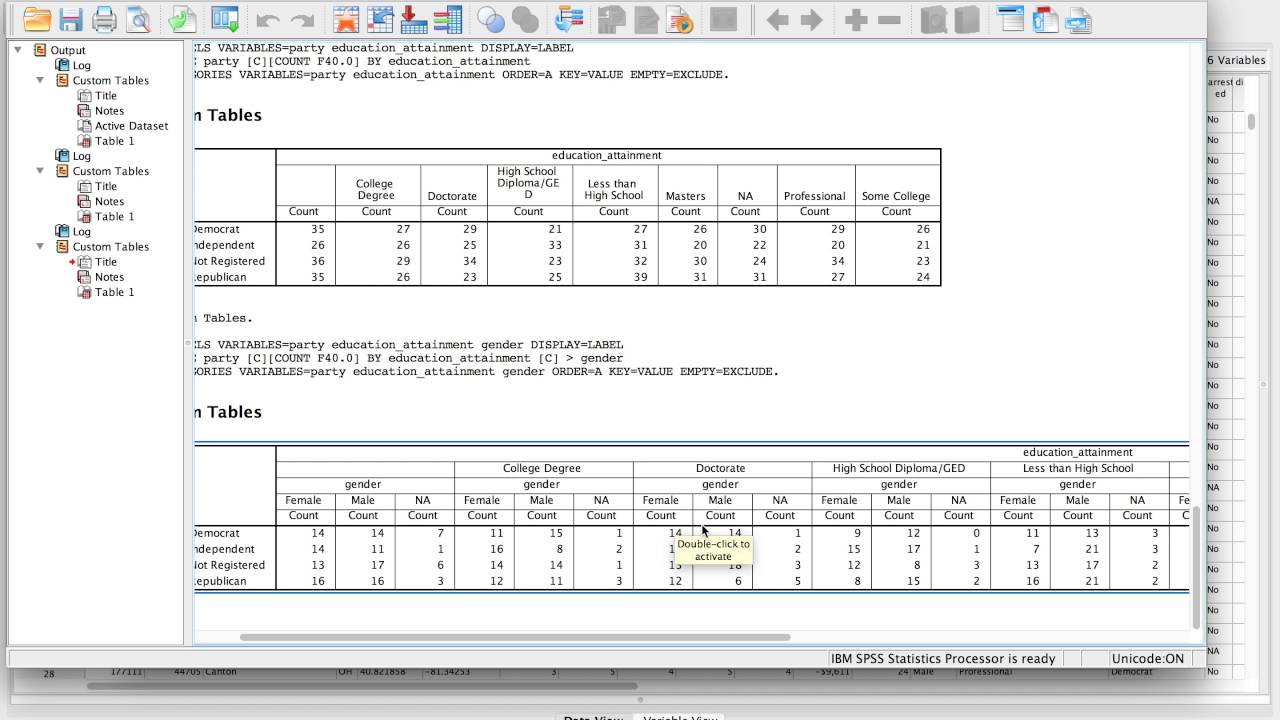The image size is (1280, 720).
Task: Go to Case using the grid icon with blue arrow
Action: pos(380,19)
